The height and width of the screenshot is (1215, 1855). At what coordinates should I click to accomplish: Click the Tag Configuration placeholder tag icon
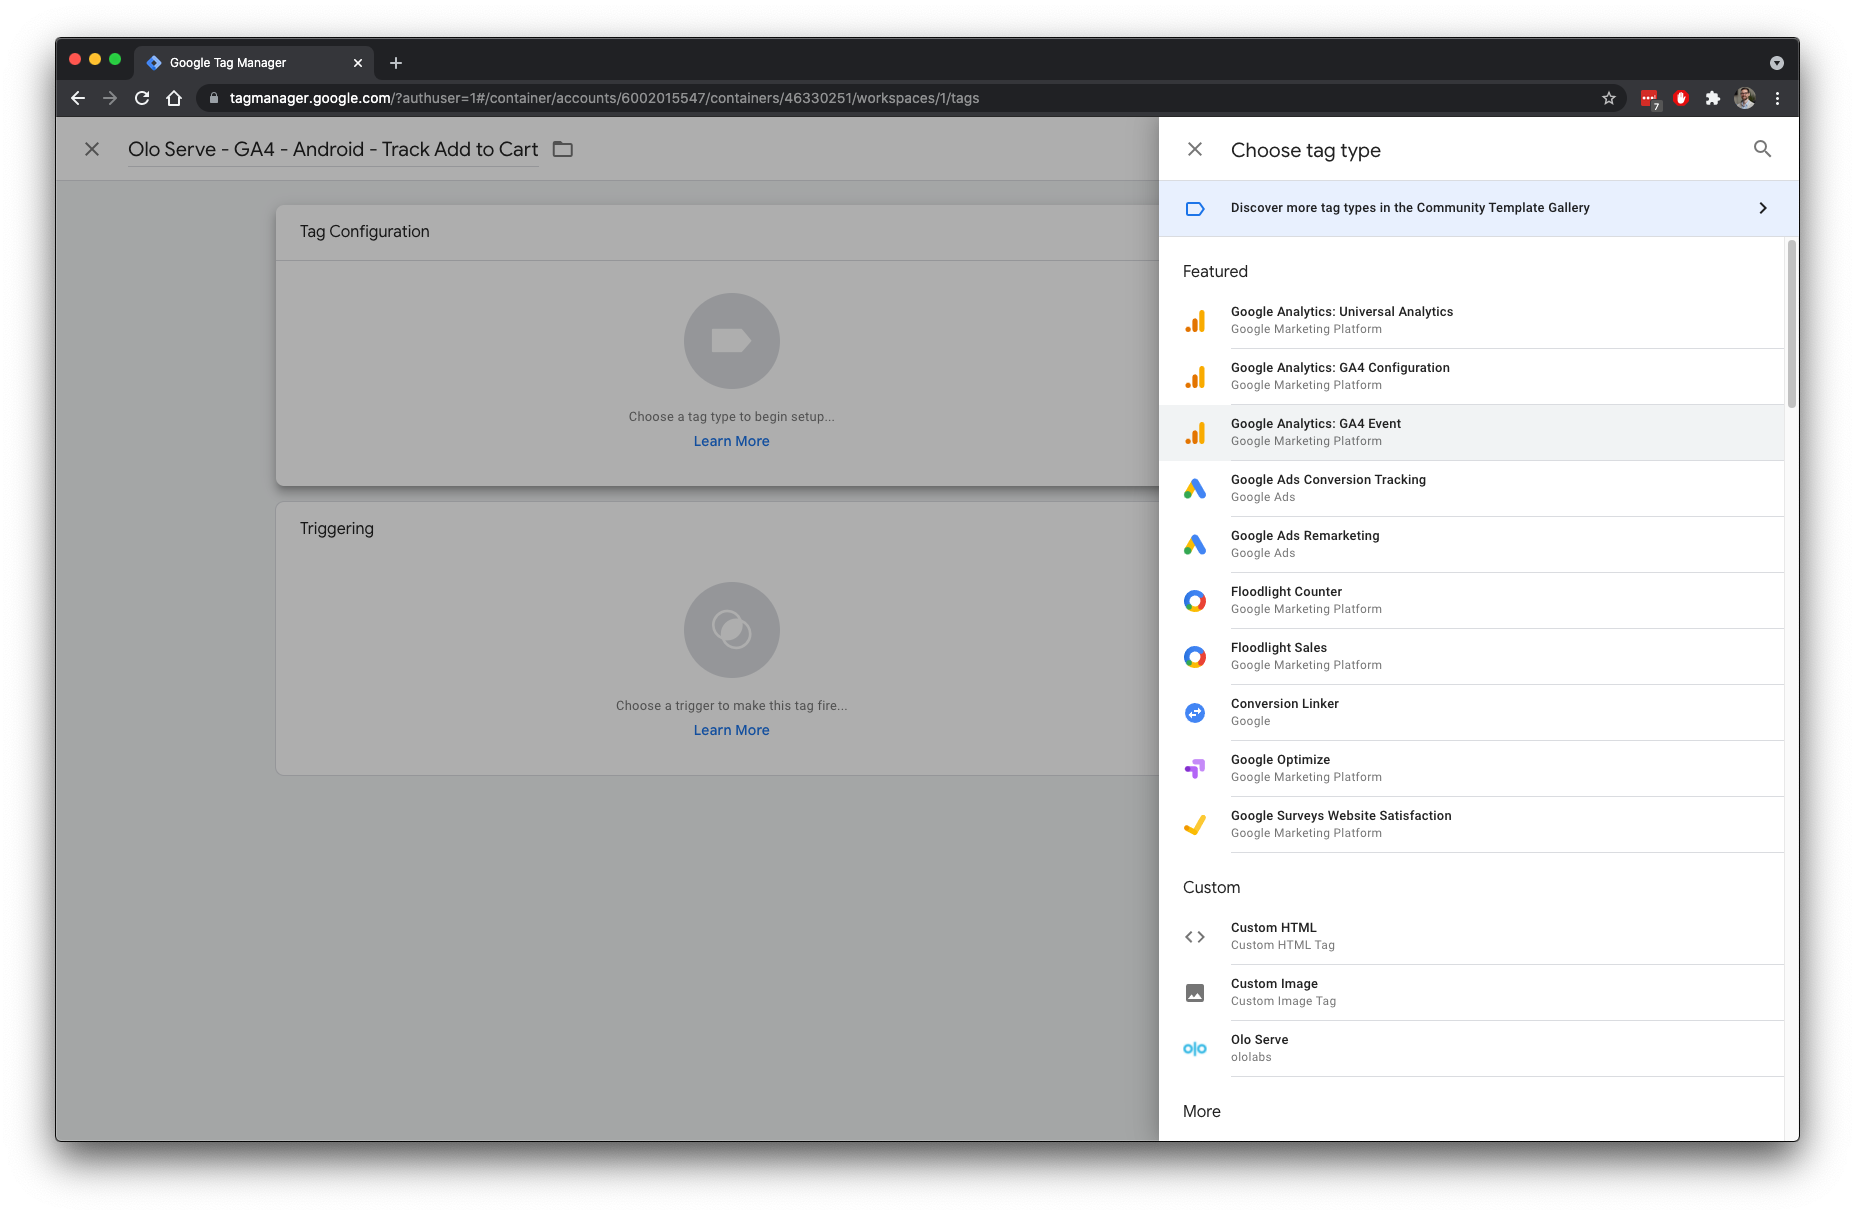pyautogui.click(x=732, y=341)
